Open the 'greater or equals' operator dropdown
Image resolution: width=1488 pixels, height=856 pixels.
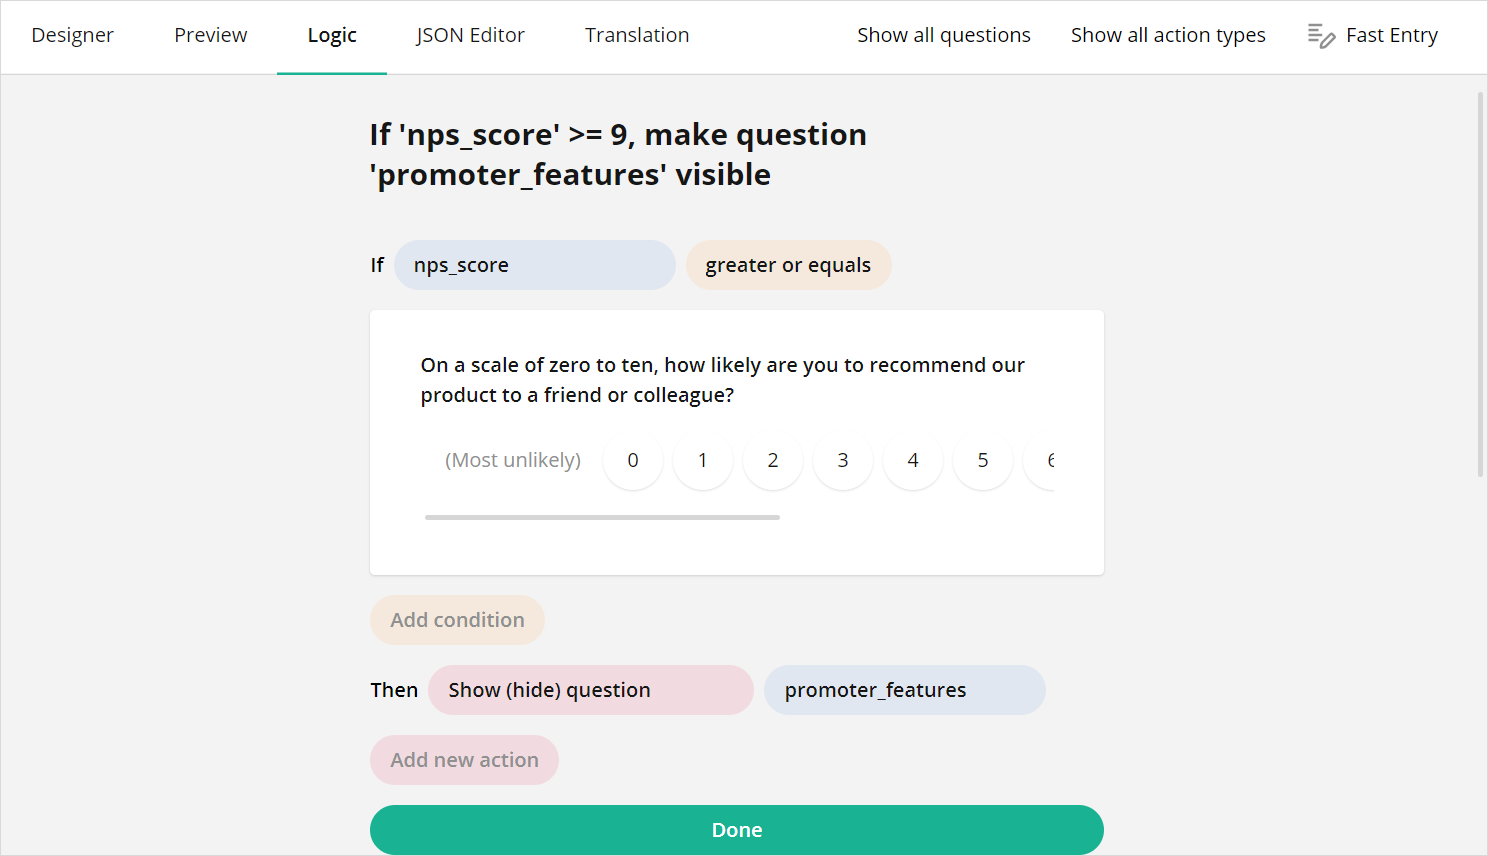click(788, 264)
